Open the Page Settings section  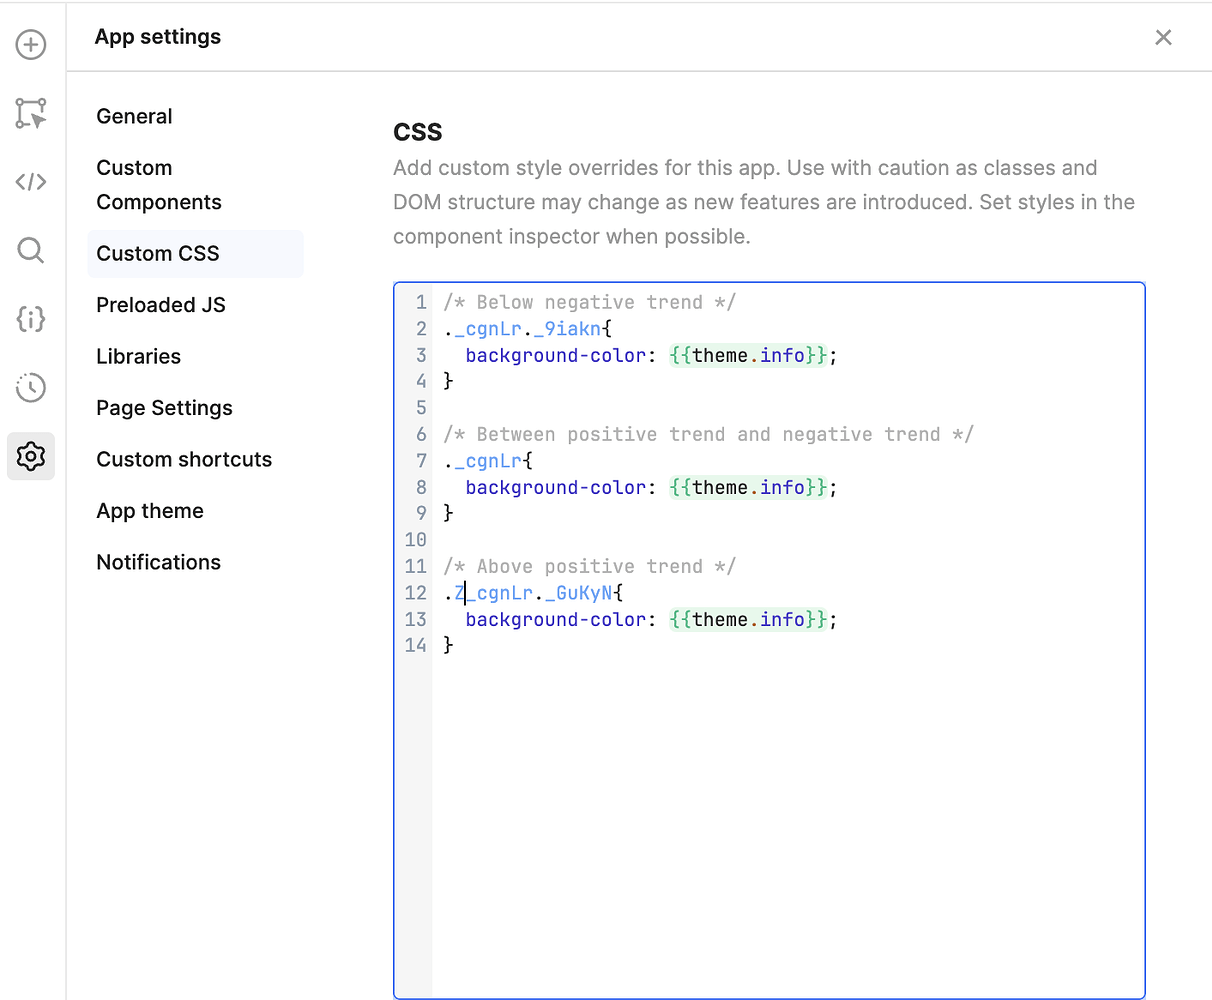coord(164,408)
